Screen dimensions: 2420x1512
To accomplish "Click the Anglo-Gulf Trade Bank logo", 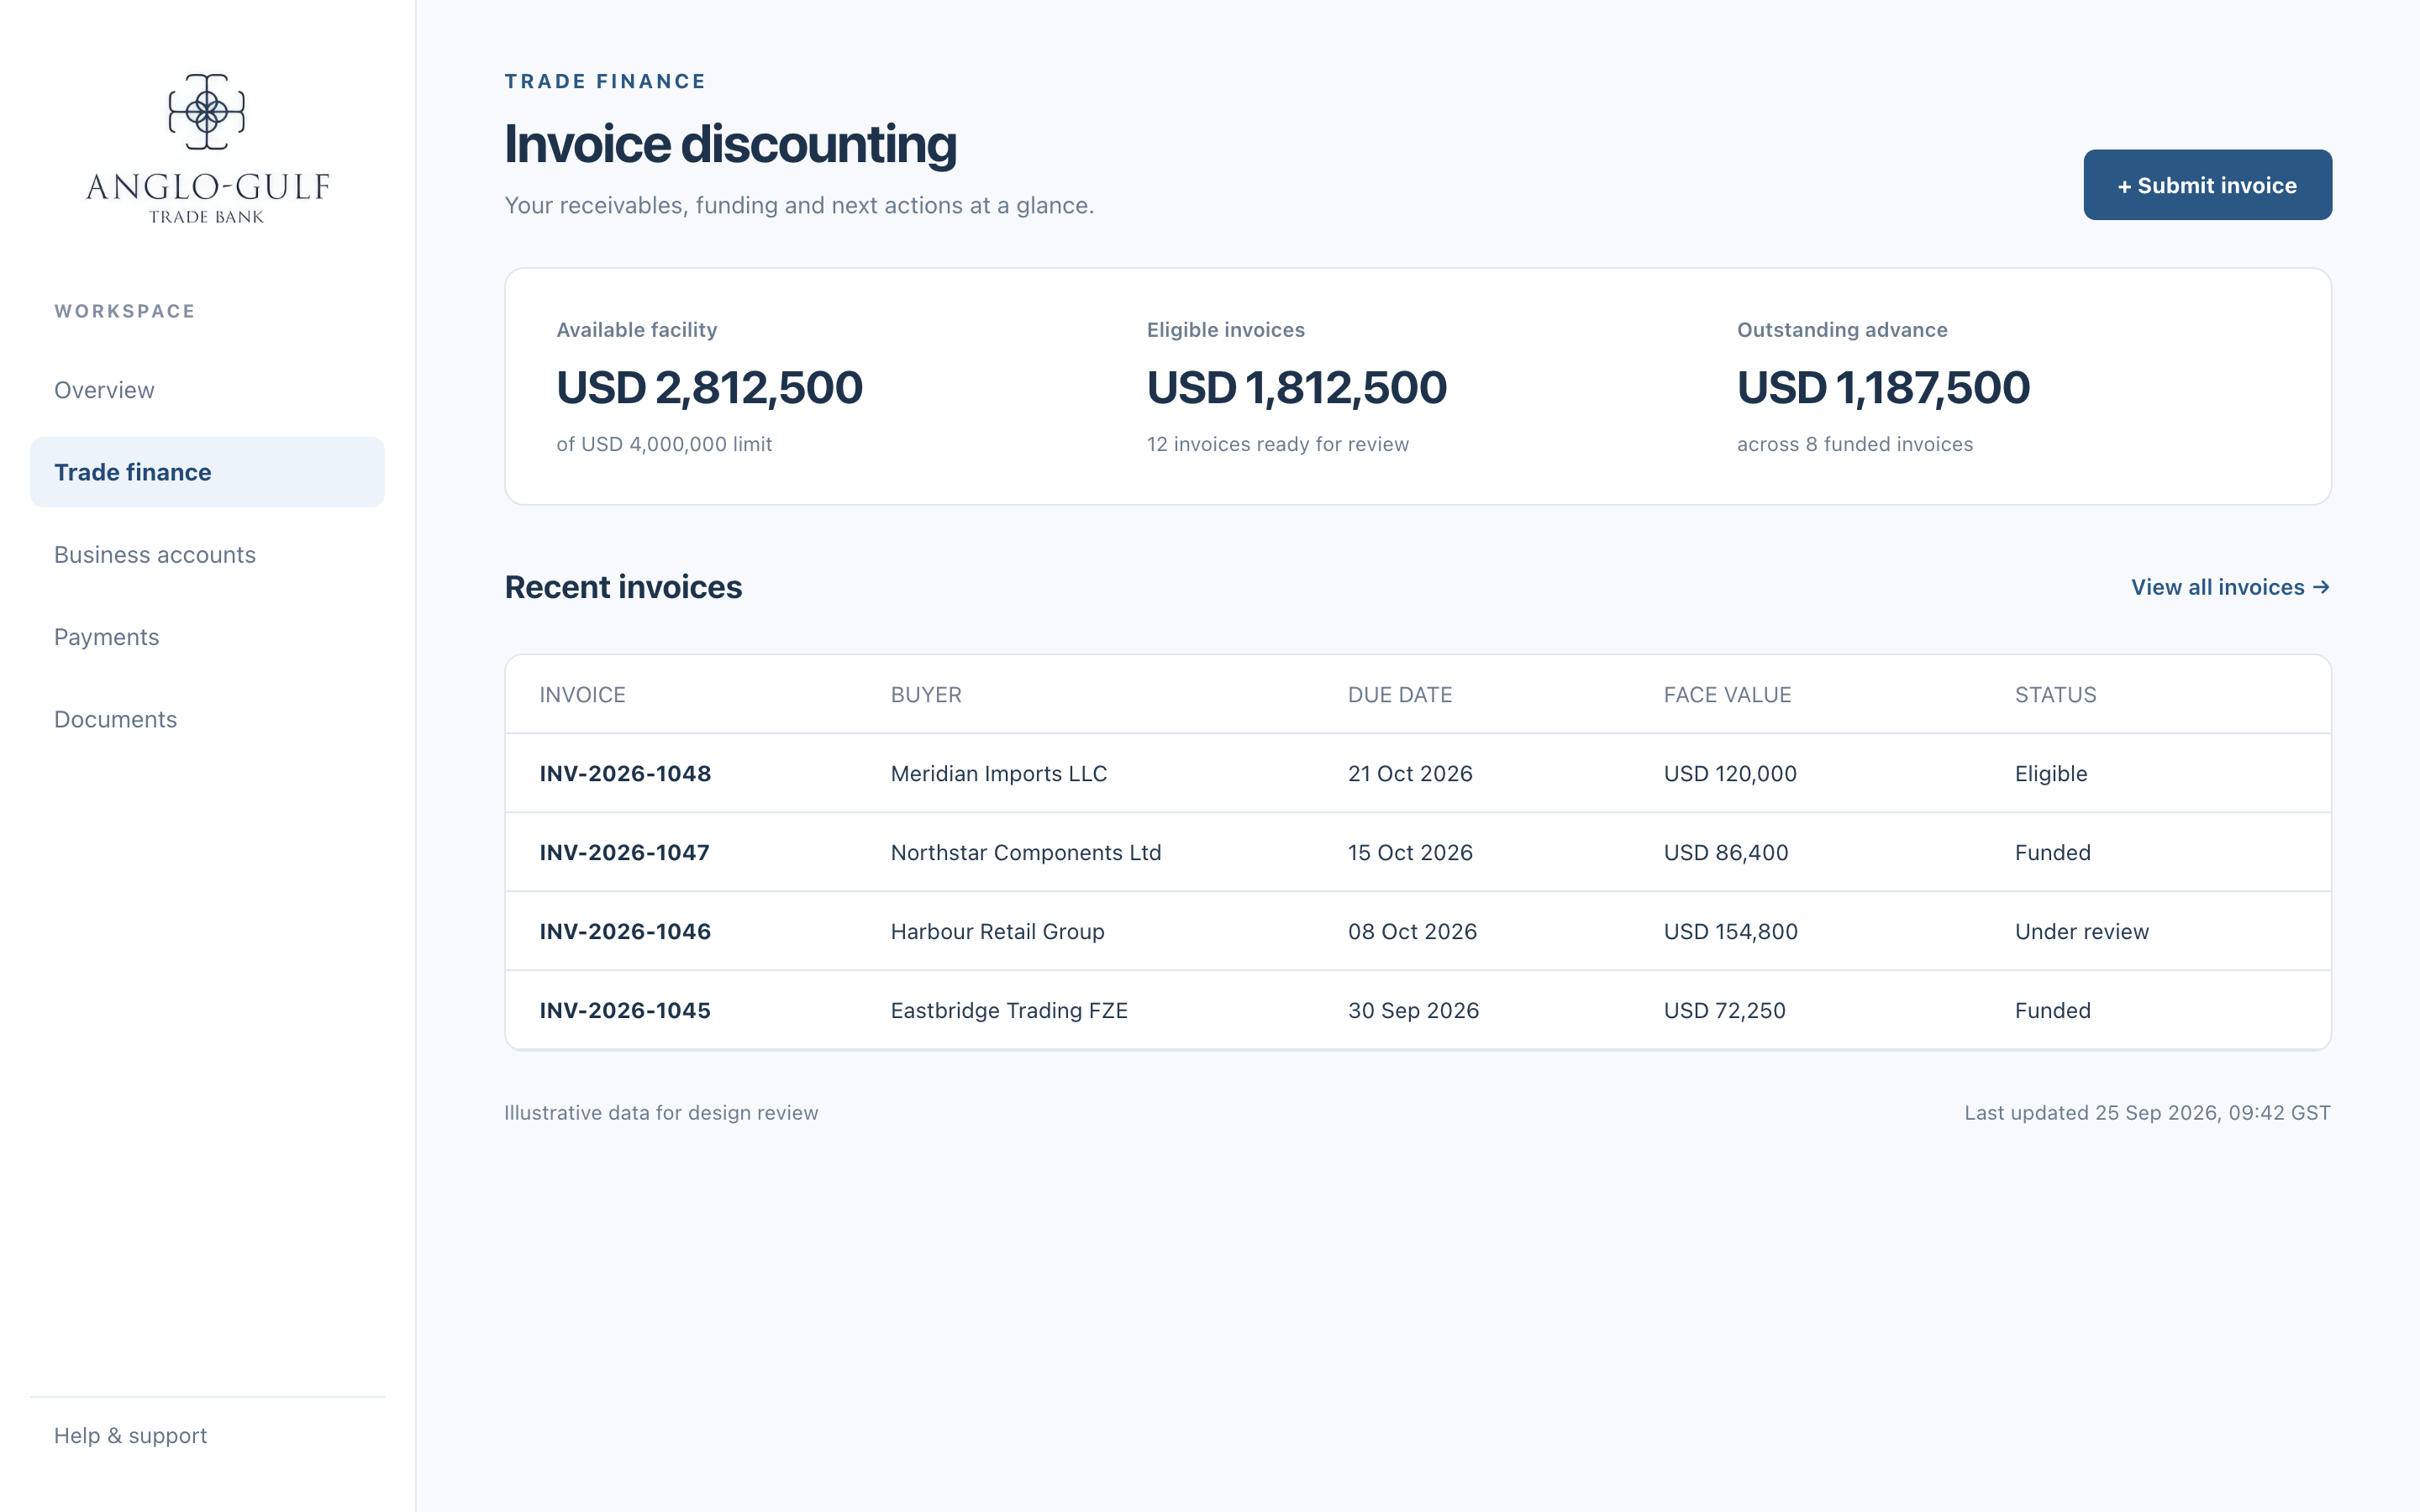I will 207,149.
